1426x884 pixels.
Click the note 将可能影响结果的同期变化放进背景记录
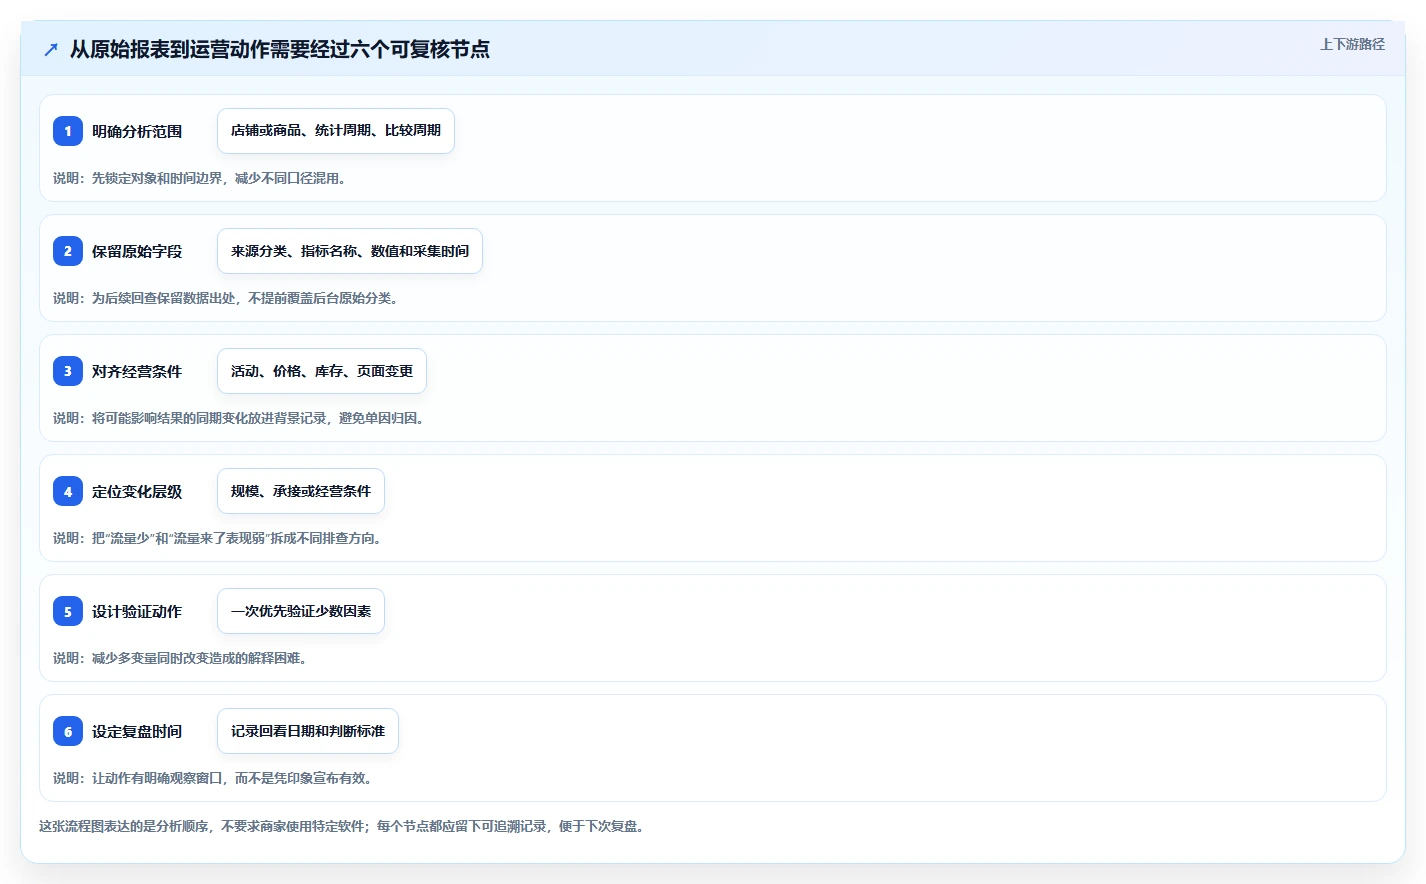point(238,418)
